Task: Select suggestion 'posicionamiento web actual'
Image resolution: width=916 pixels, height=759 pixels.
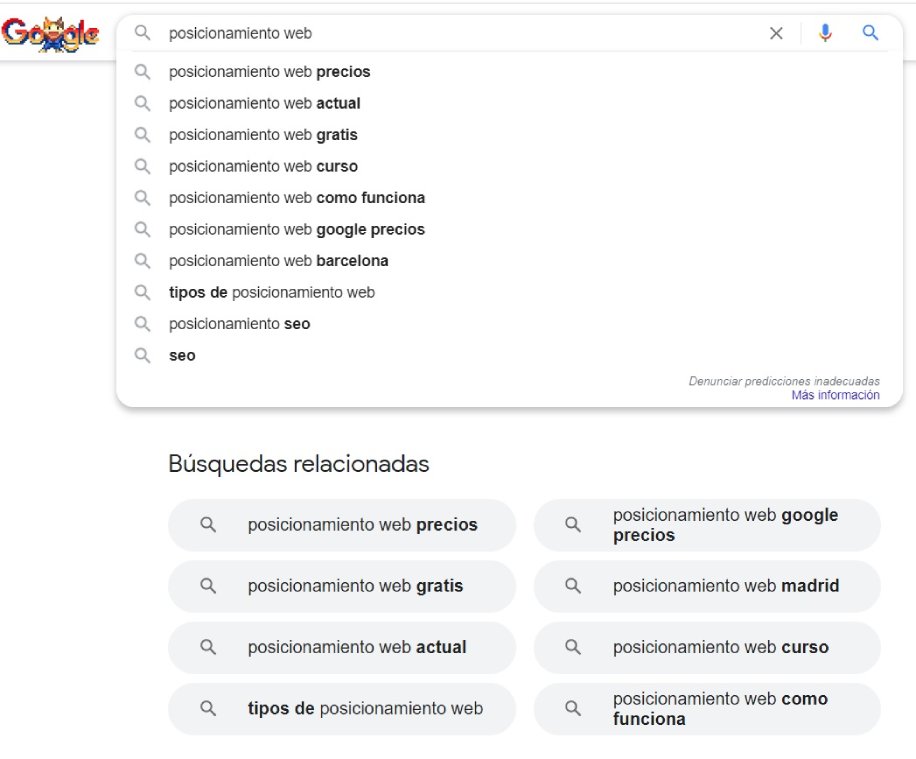Action: (509, 103)
